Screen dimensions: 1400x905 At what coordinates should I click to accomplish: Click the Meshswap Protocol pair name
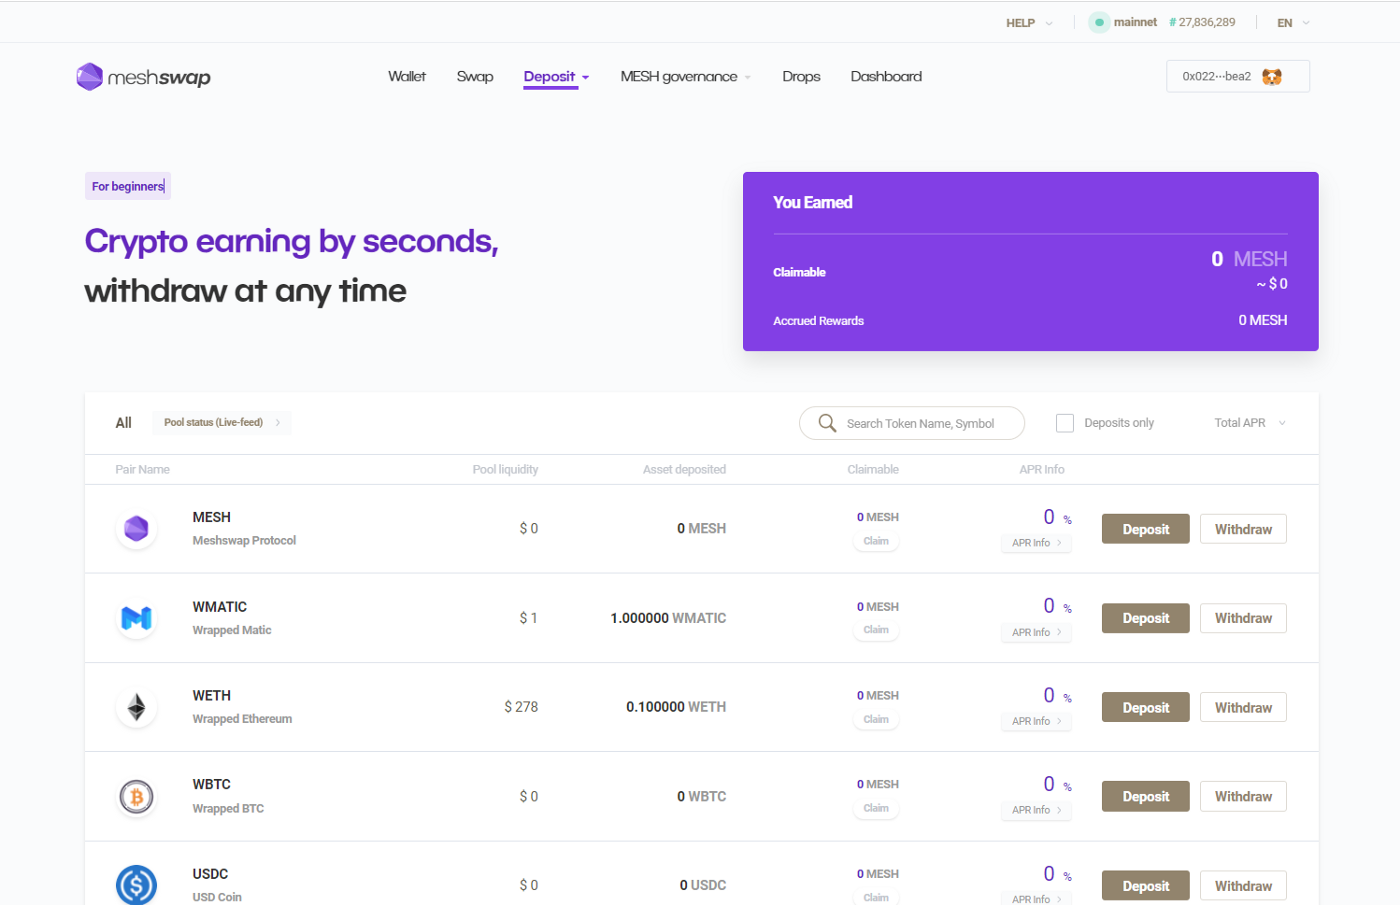(x=244, y=540)
